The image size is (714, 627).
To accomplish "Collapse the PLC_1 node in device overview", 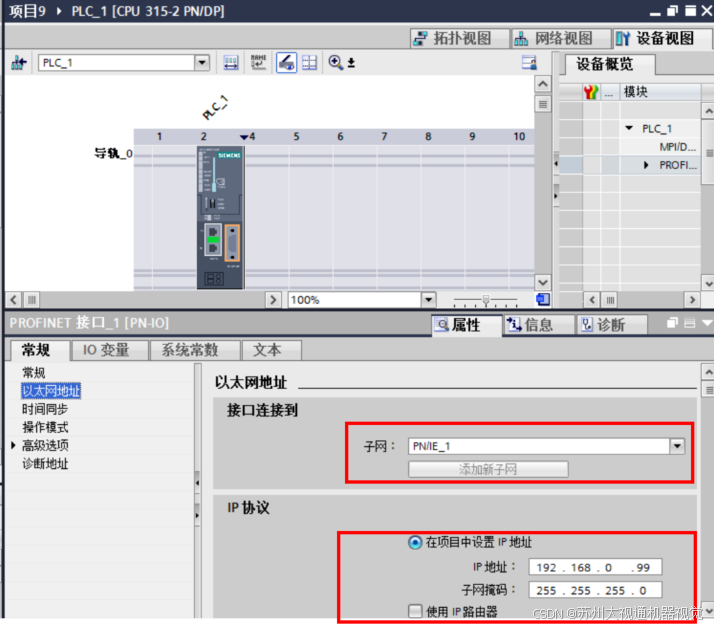I will point(629,128).
